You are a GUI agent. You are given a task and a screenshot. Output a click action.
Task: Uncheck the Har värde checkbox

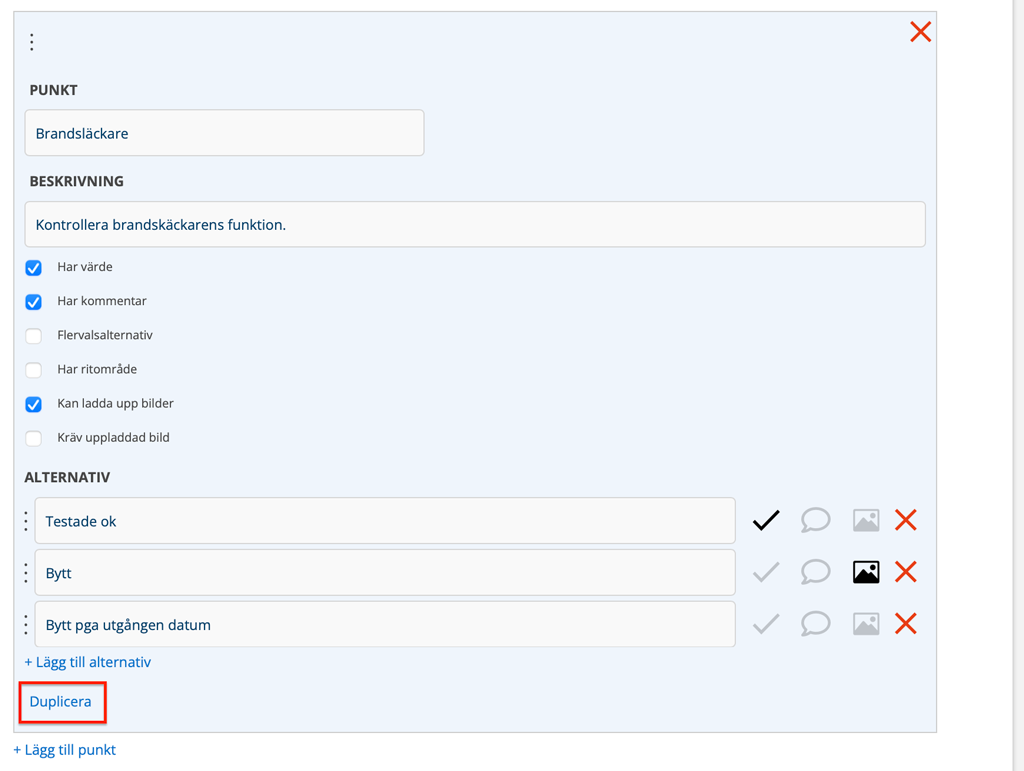pyautogui.click(x=34, y=268)
